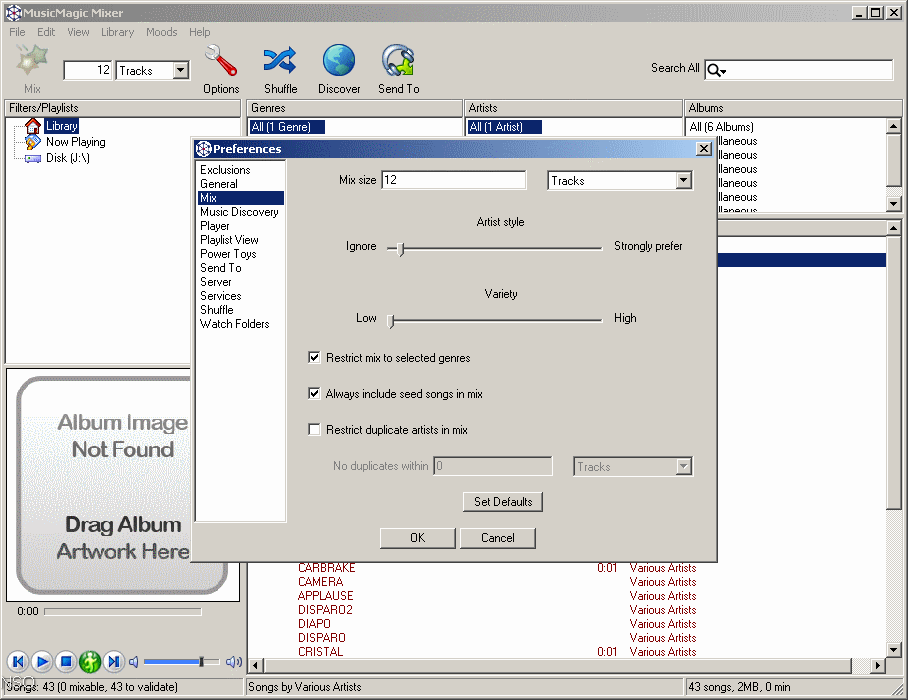Open Discover globe icon
The image size is (908, 700).
(339, 60)
